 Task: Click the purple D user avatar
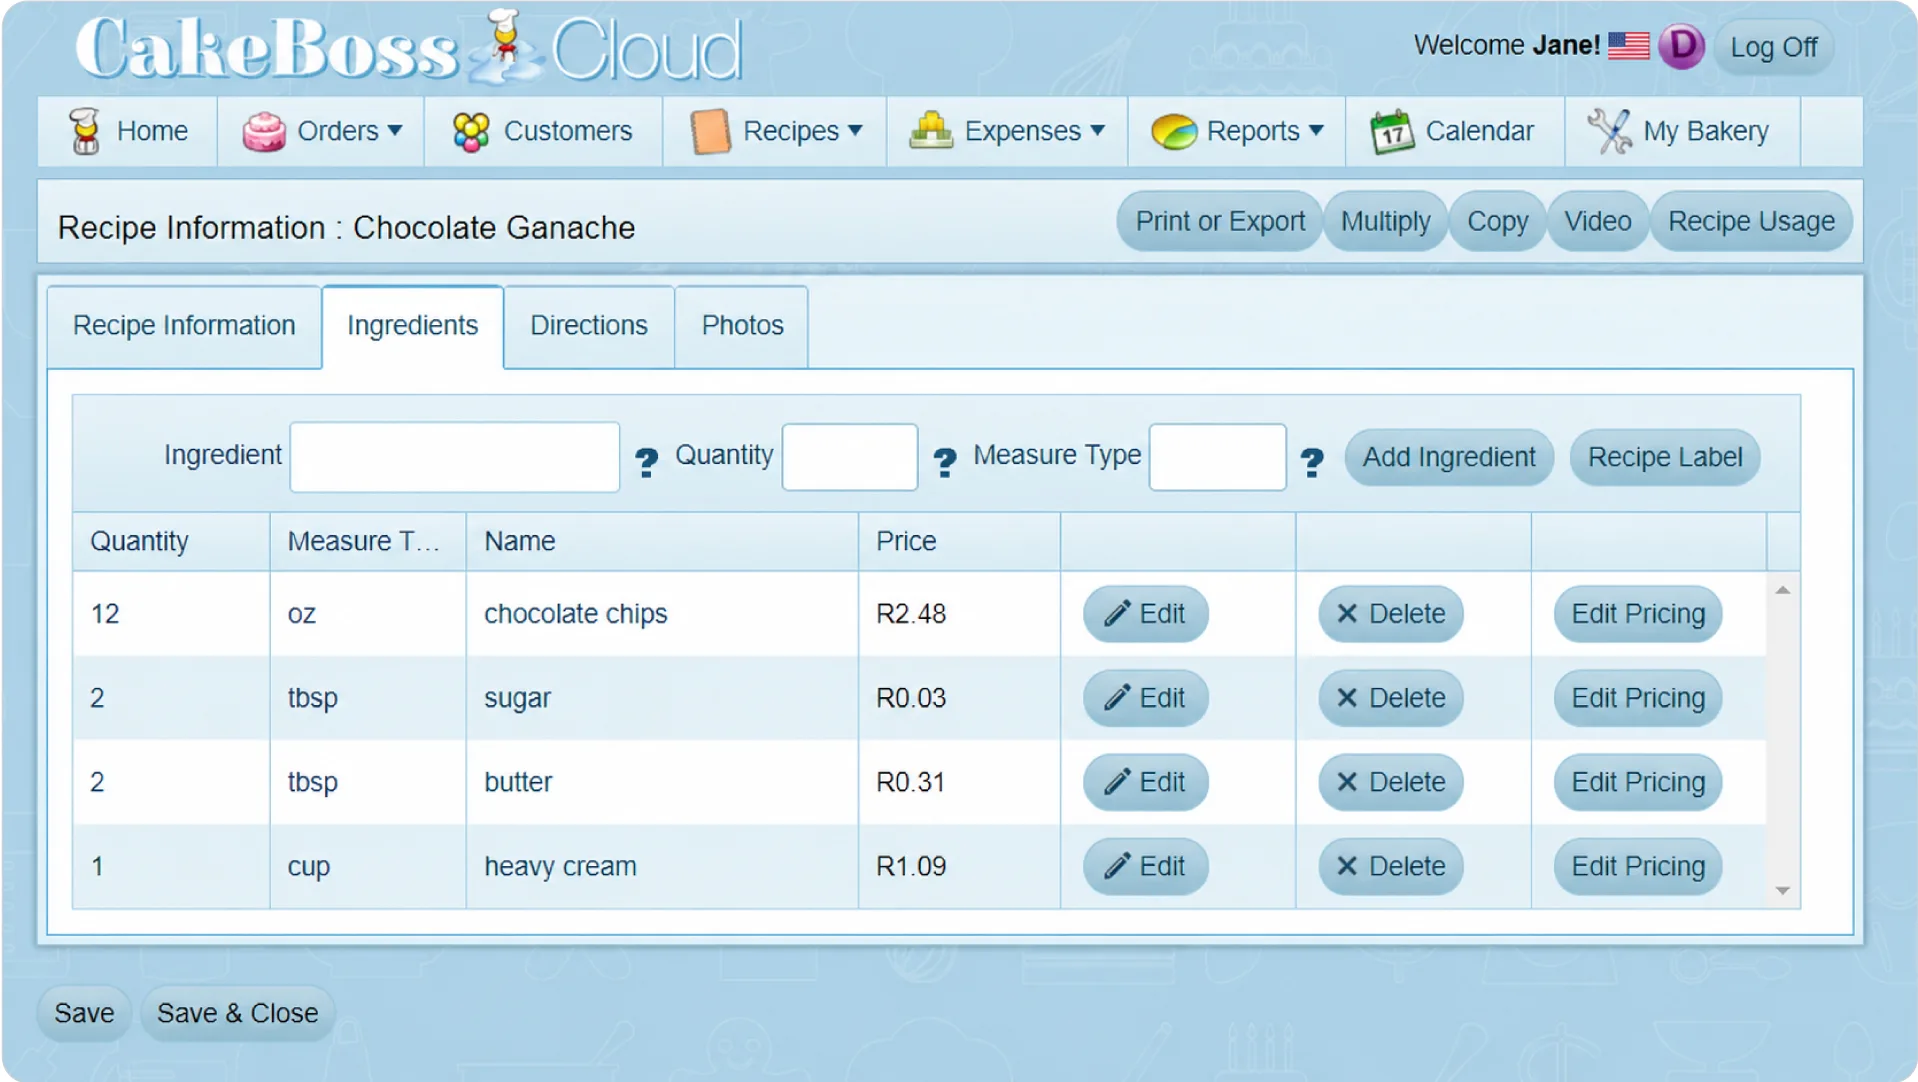(x=1682, y=46)
